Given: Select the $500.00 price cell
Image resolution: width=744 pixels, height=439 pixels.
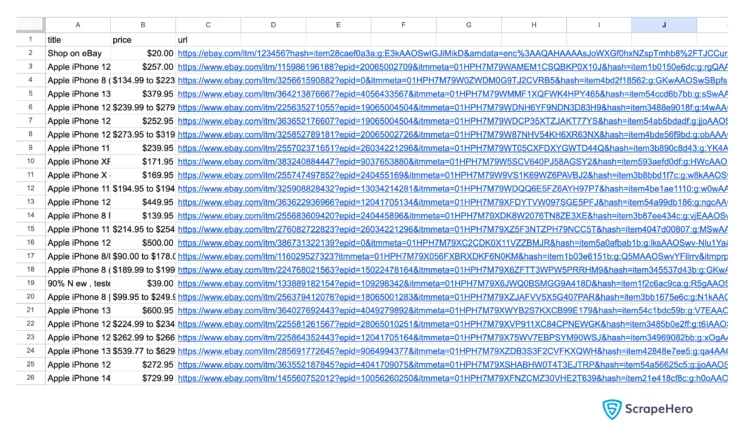Looking at the screenshot, I should (x=143, y=243).
